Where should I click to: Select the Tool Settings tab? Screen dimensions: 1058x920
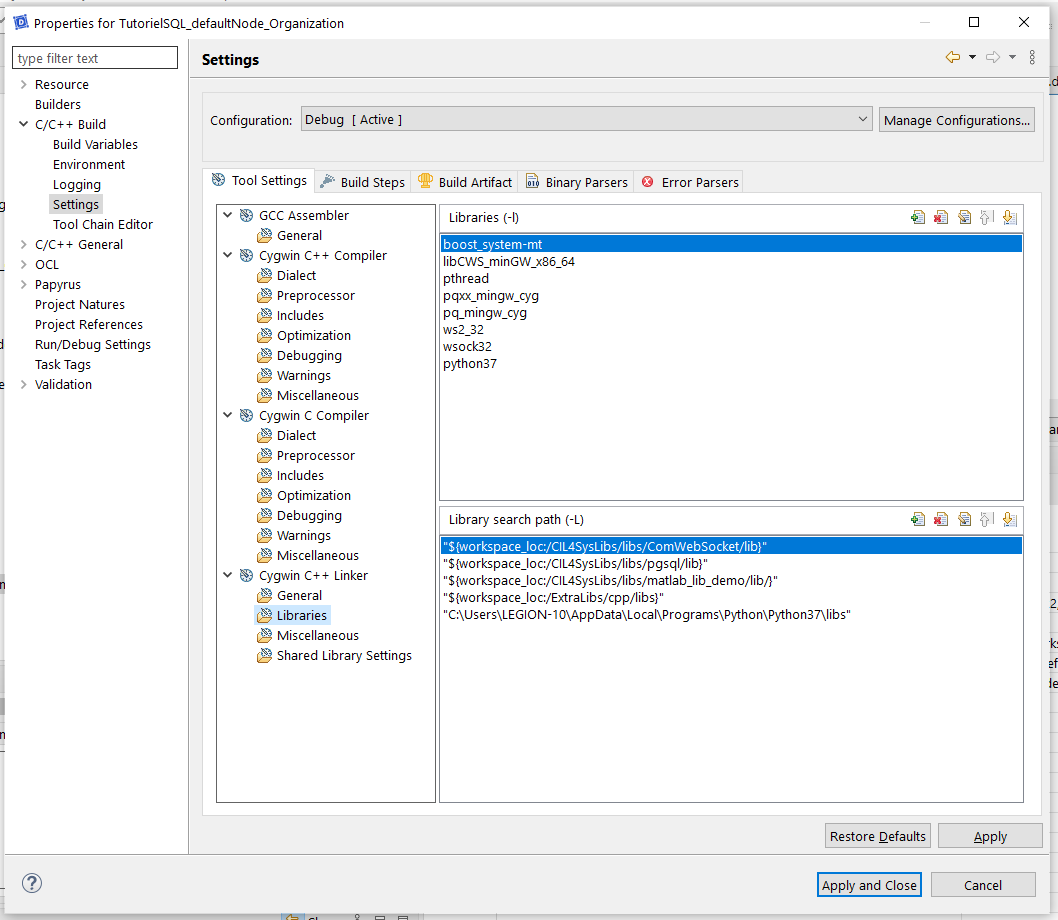pos(259,180)
